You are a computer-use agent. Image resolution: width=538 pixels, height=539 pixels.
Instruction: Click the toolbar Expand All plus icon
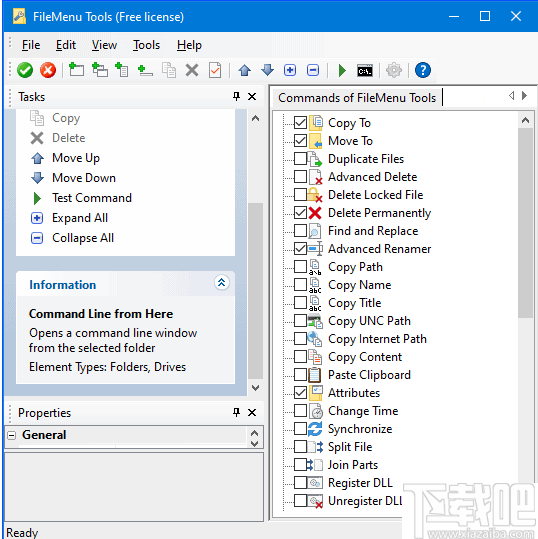290,70
